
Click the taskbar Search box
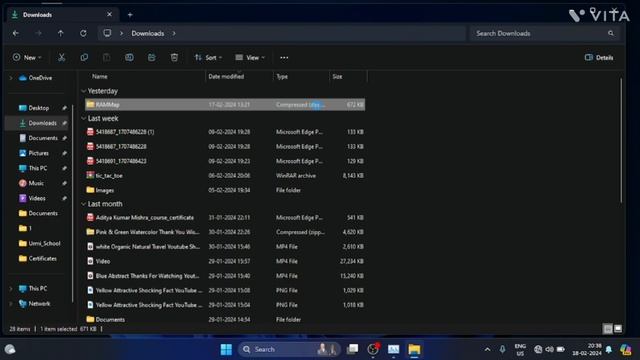pyautogui.click(x=289, y=349)
